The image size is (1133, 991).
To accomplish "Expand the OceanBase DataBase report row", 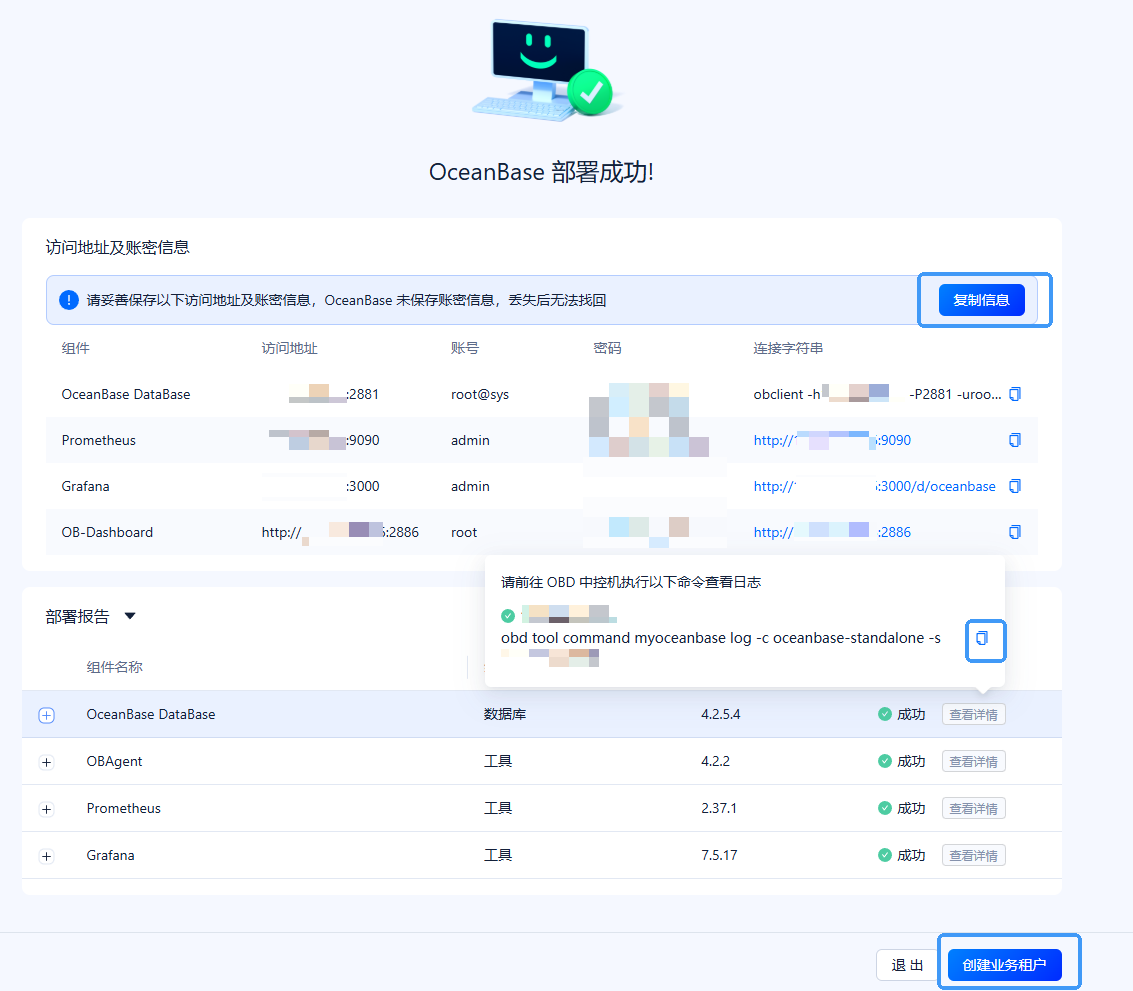I will [x=46, y=715].
